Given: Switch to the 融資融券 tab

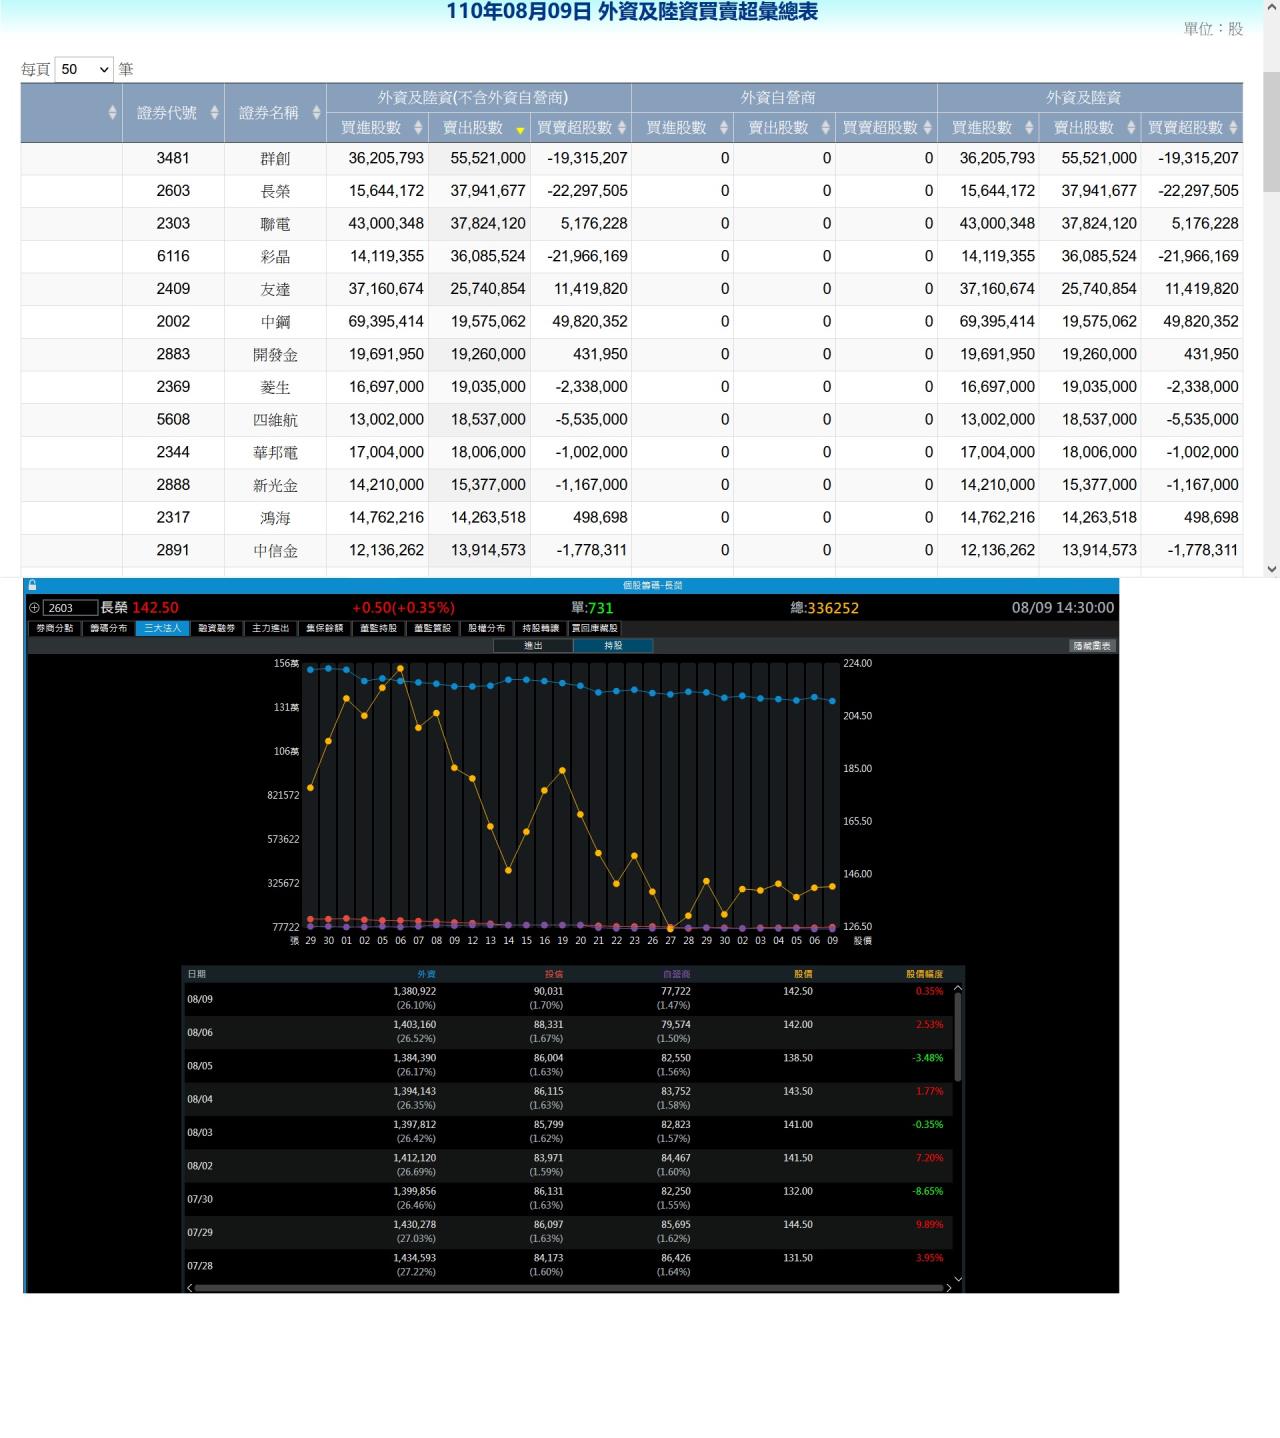Looking at the screenshot, I should (216, 629).
